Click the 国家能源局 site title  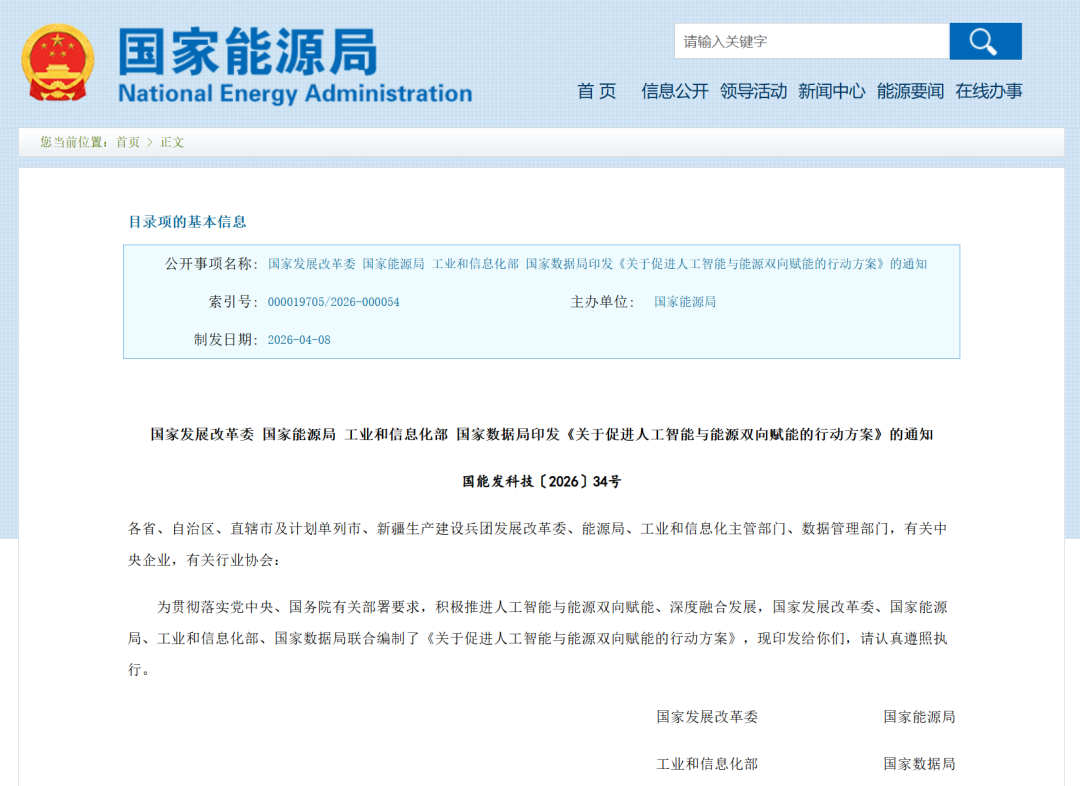pos(248,52)
